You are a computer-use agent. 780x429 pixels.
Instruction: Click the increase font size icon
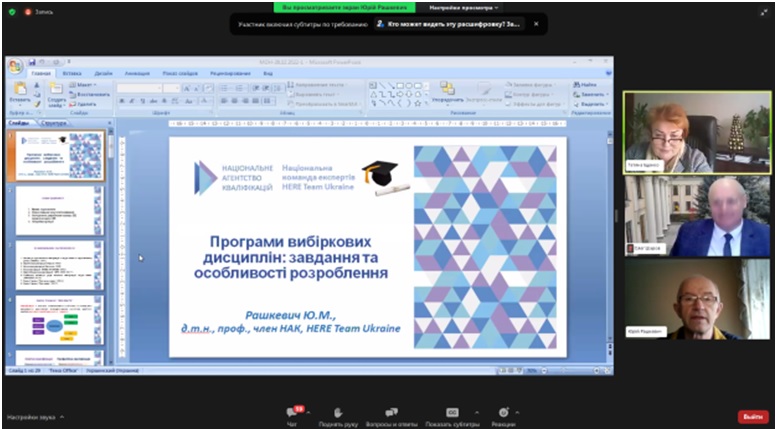click(187, 88)
